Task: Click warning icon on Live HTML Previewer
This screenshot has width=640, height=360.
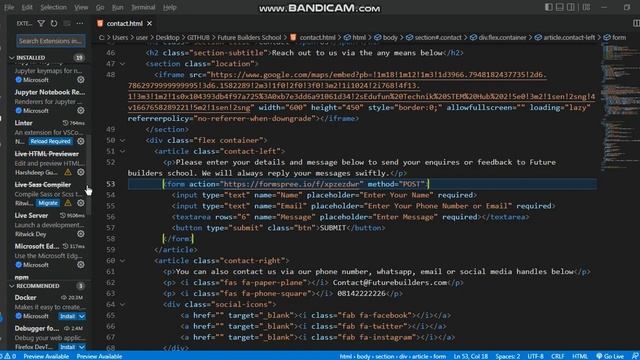Action: (68, 172)
